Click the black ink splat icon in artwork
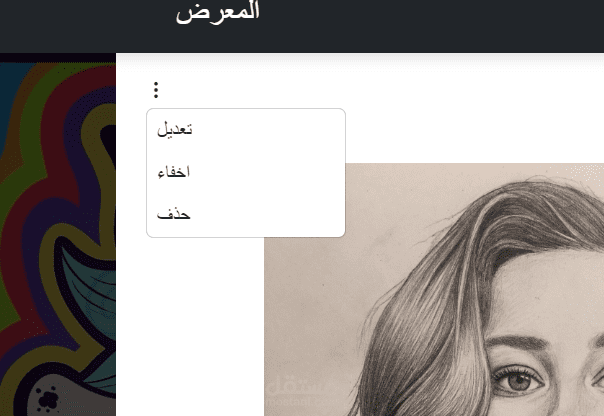 pyautogui.click(x=47, y=399)
